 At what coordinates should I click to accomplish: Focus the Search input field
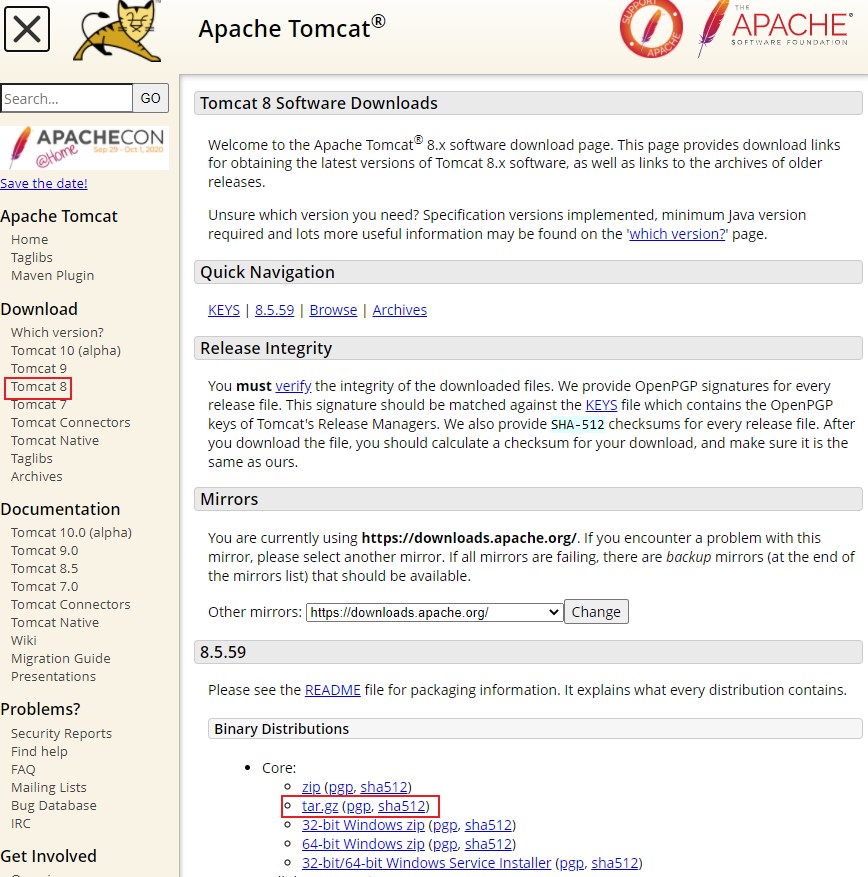coord(67,98)
